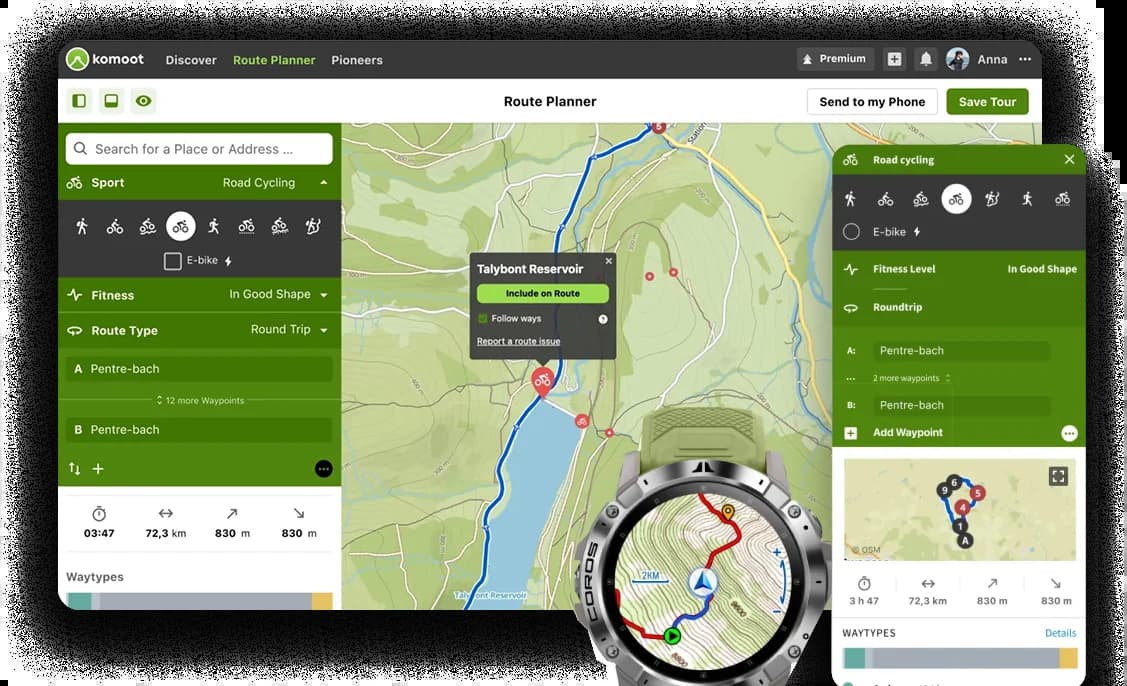Choose Gravel Riding in the sidebar sport row
This screenshot has height=686, width=1127.
pyautogui.click(x=247, y=227)
